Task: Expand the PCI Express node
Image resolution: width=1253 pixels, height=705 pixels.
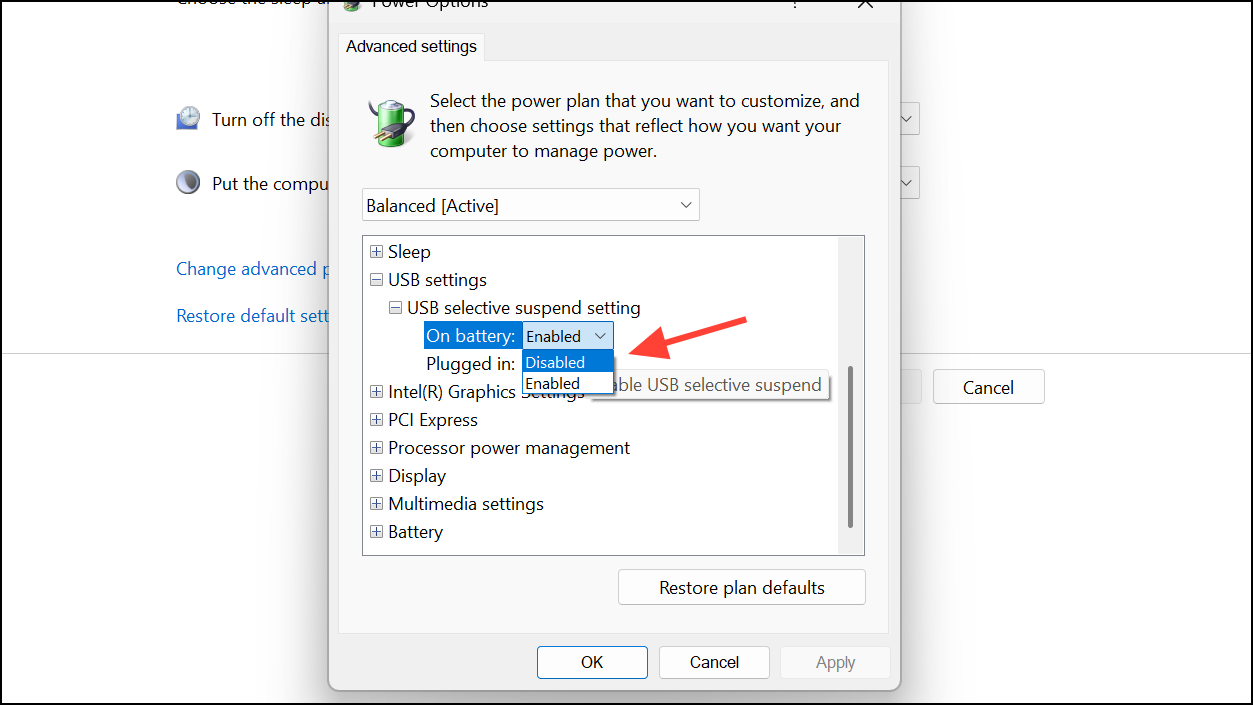Action: pyautogui.click(x=376, y=420)
